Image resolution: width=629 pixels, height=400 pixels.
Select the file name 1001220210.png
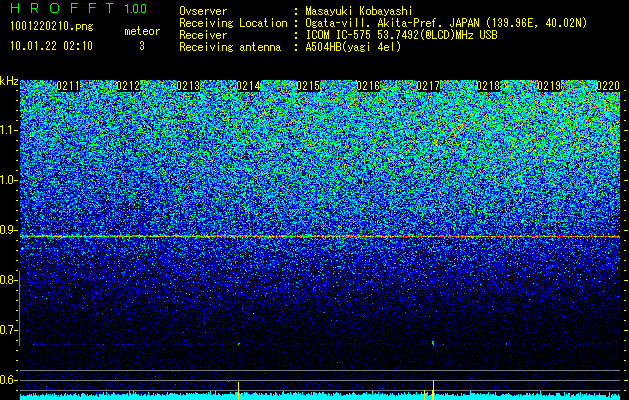tap(52, 27)
